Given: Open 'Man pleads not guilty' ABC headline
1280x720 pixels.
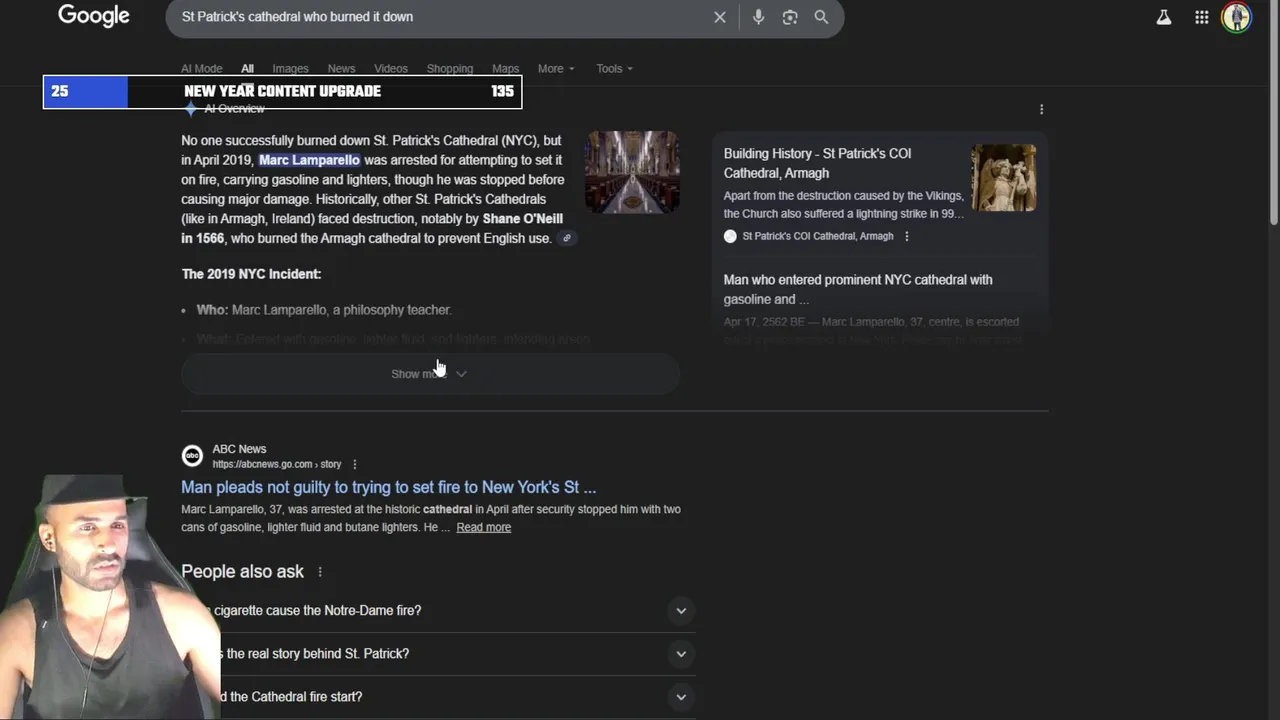Looking at the screenshot, I should point(388,487).
